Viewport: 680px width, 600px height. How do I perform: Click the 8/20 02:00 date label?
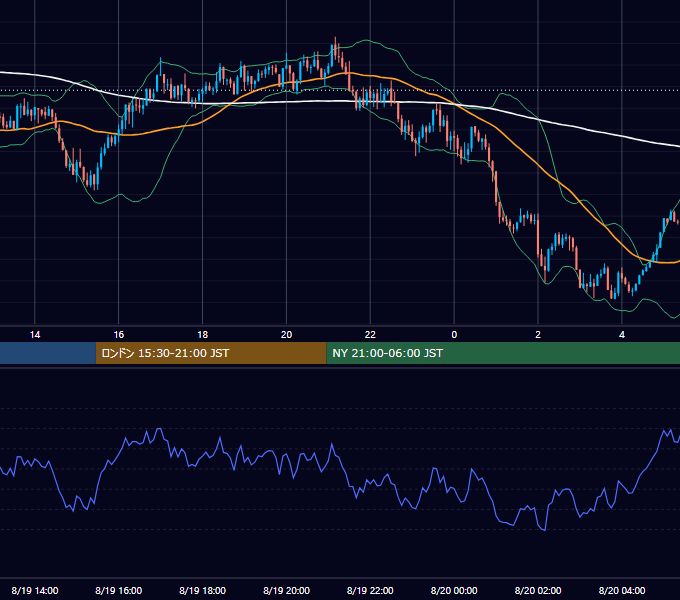point(538,590)
